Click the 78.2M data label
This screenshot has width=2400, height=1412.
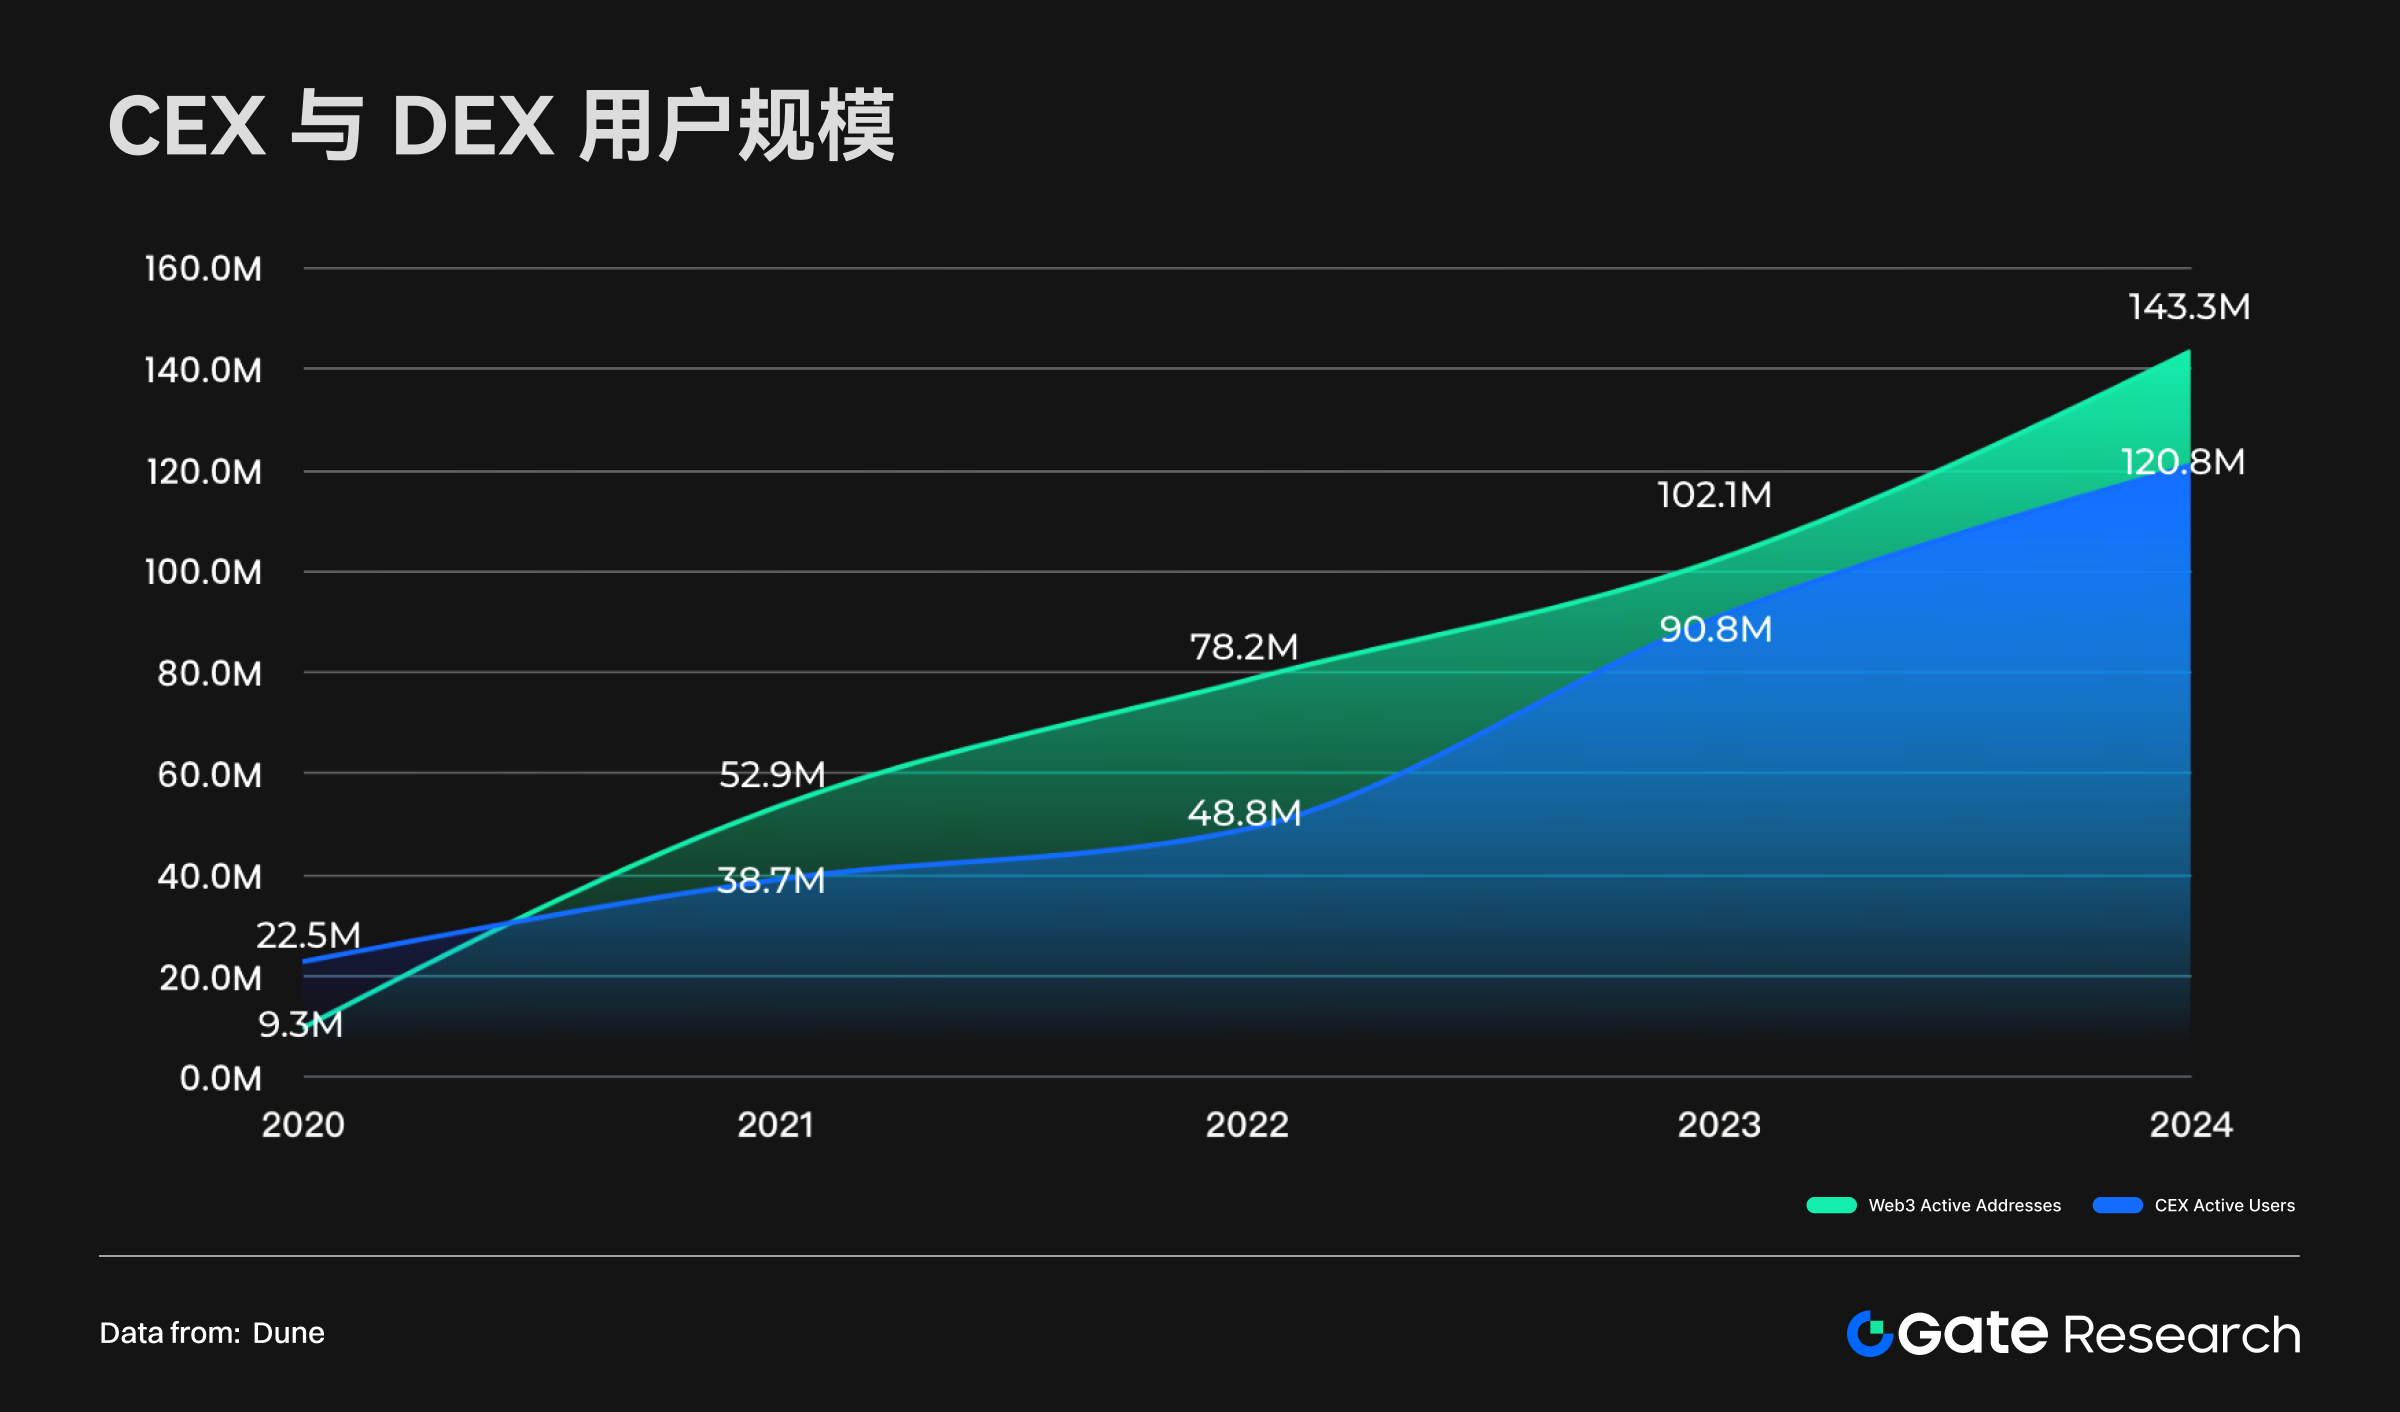tap(1243, 647)
